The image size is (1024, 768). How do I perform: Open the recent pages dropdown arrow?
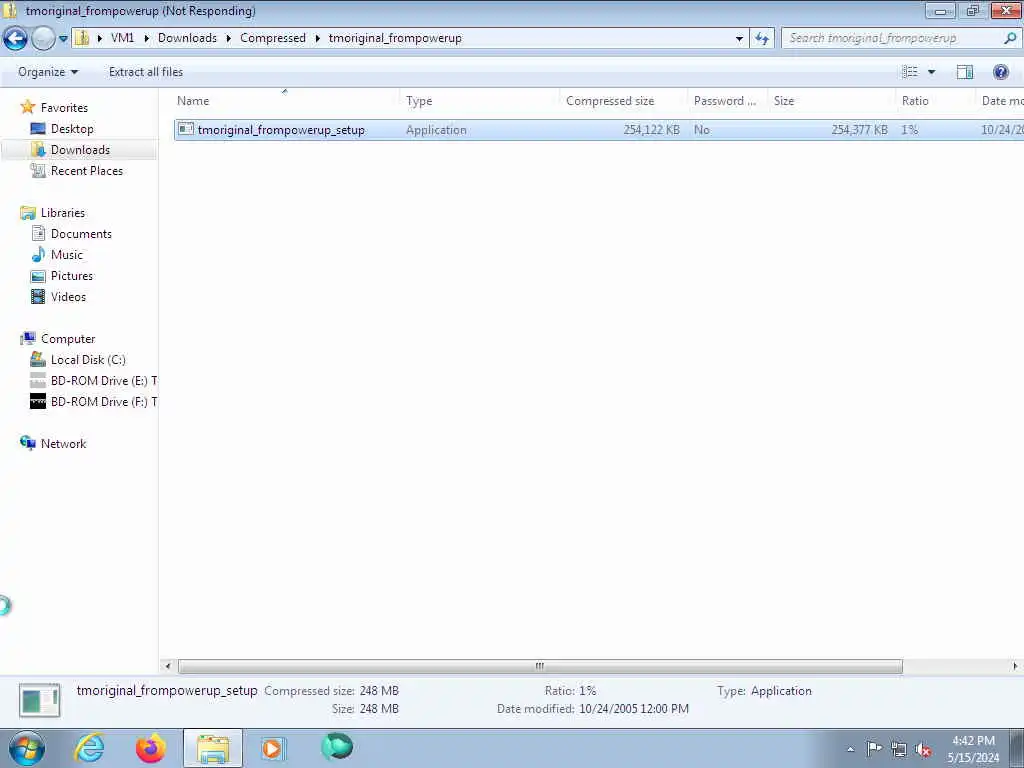click(63, 39)
